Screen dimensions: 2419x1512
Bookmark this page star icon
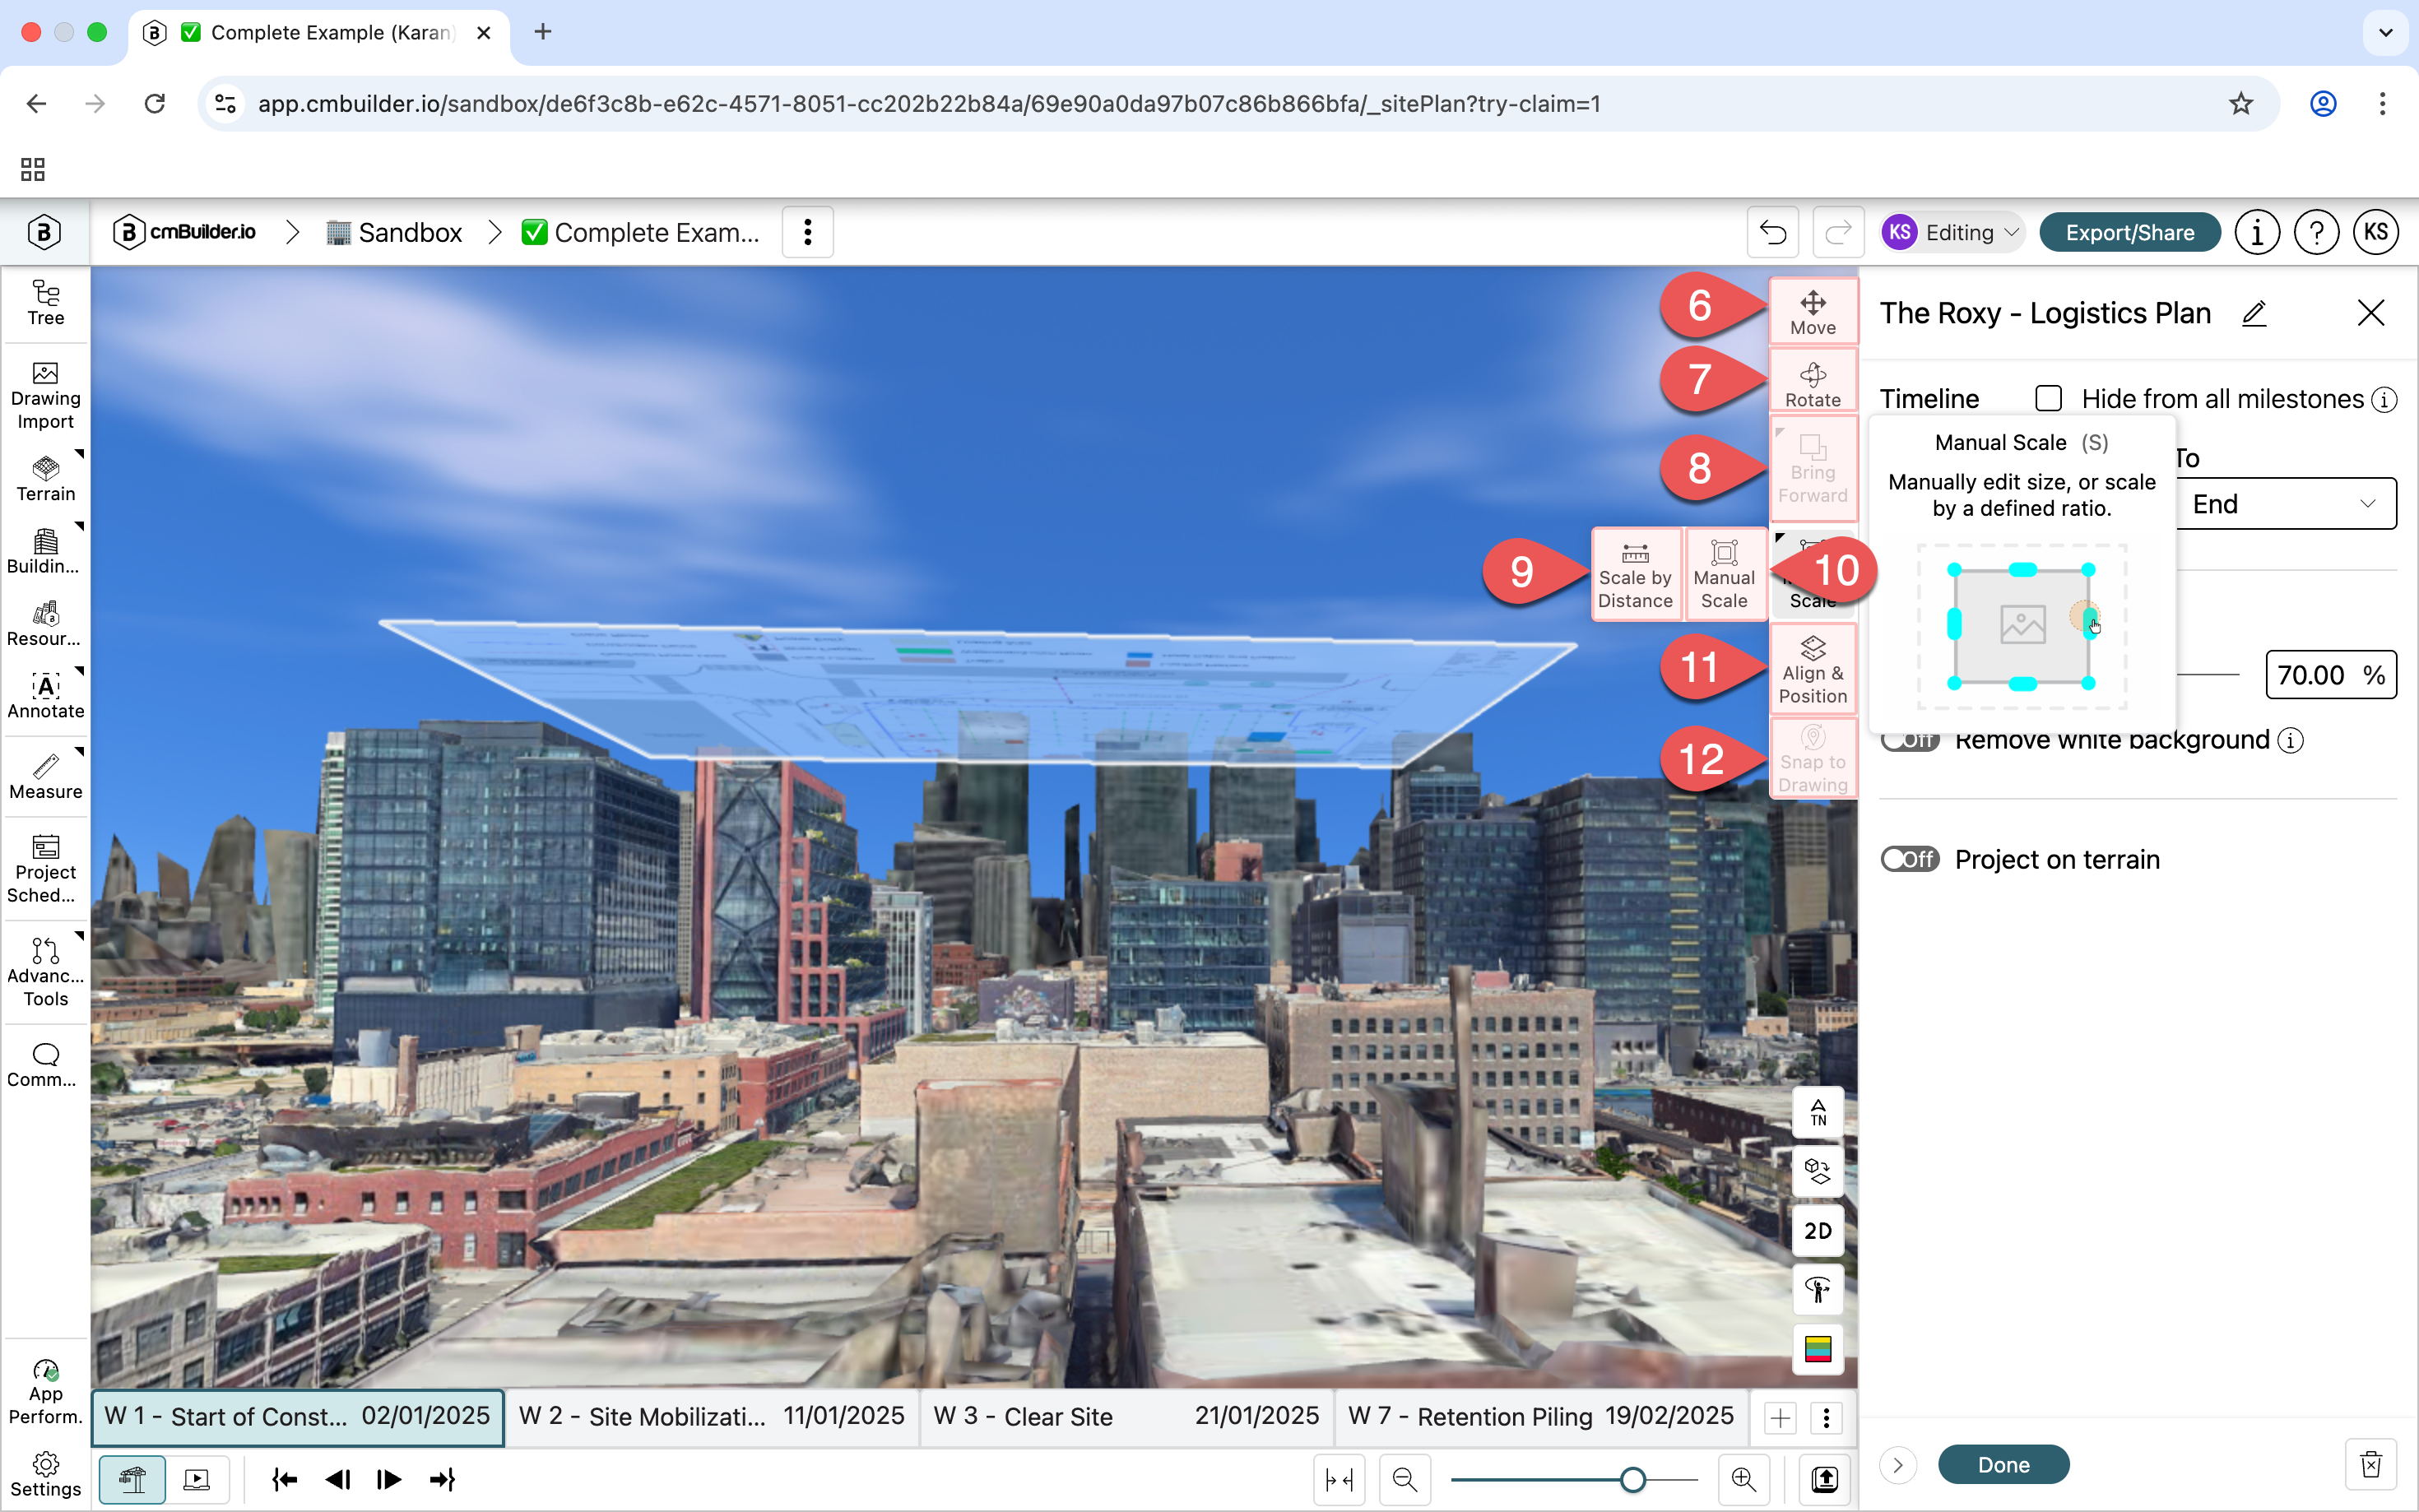pos(2240,103)
